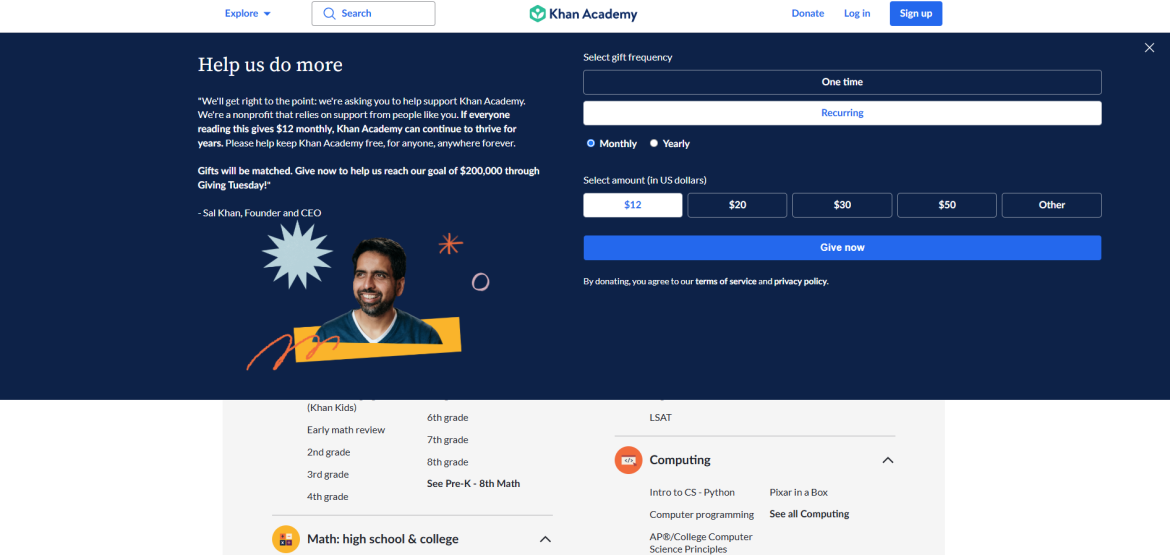Open the 8th grade course

pyautogui.click(x=448, y=462)
